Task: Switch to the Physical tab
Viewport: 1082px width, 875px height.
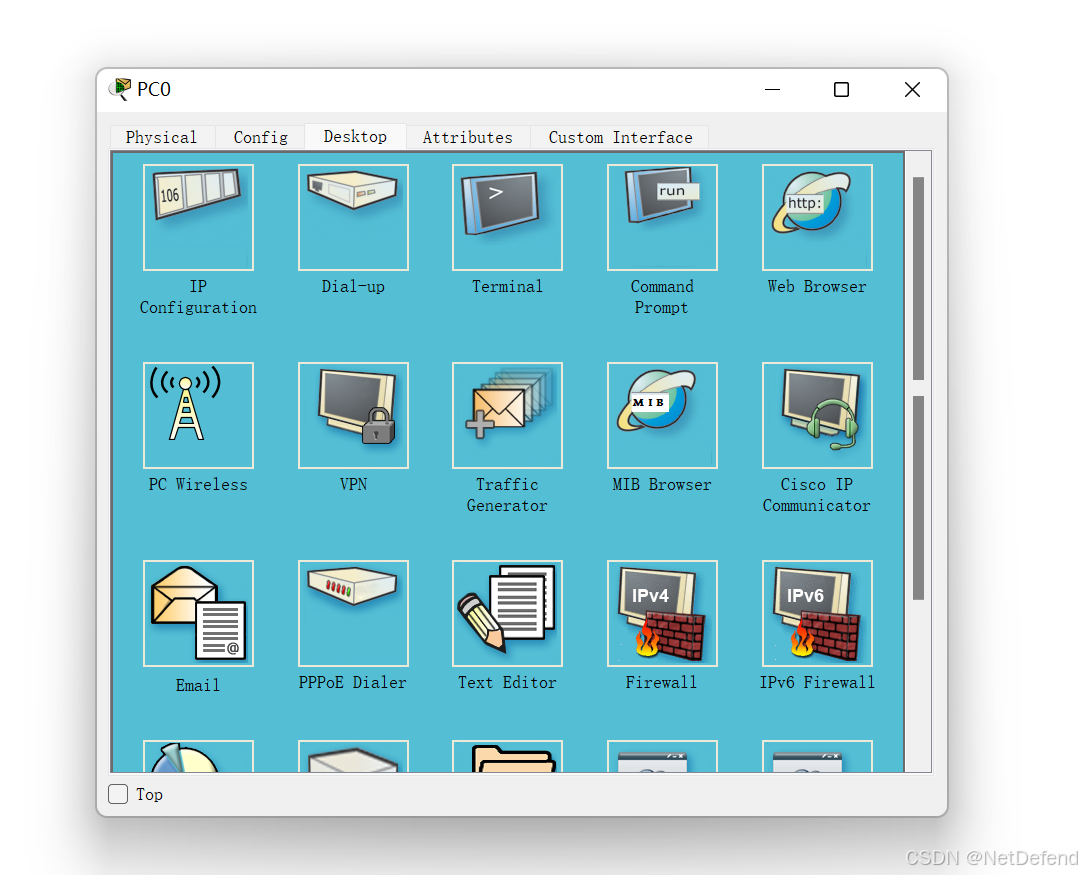Action: coord(161,137)
